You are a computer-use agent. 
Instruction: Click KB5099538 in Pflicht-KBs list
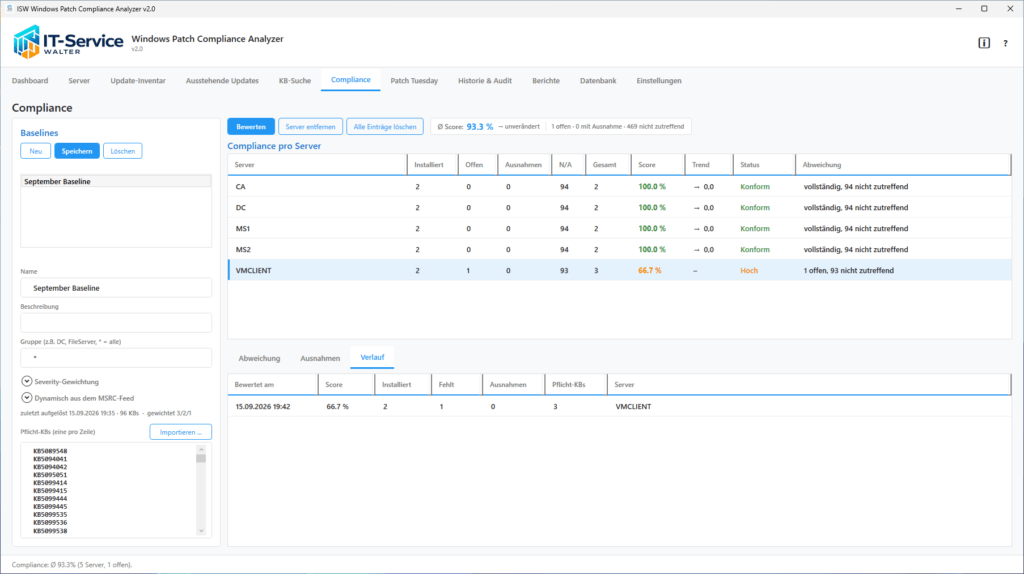click(50, 531)
